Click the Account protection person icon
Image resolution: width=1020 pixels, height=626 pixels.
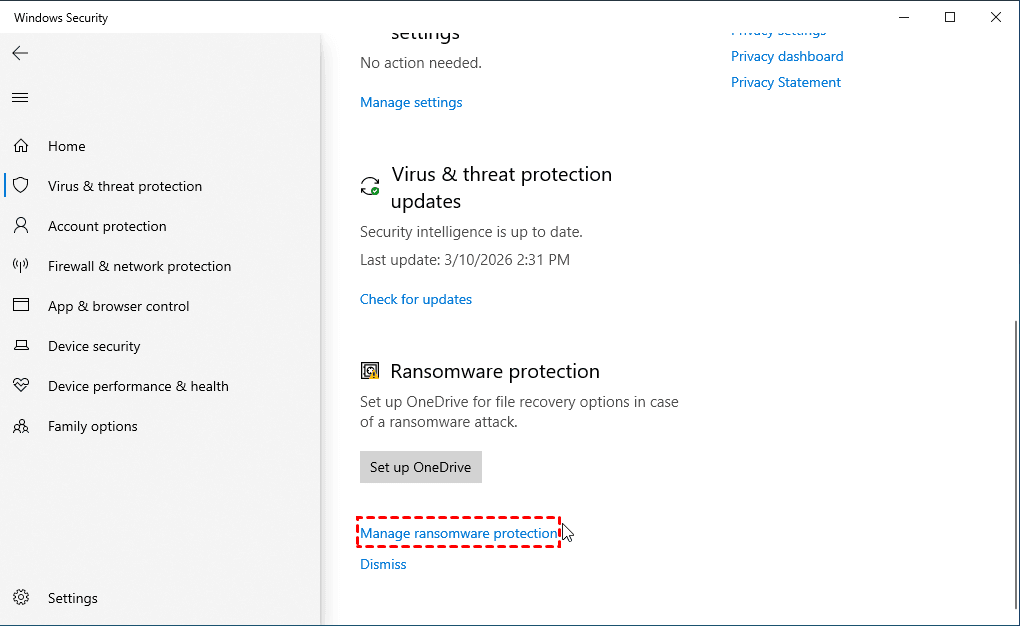21,226
